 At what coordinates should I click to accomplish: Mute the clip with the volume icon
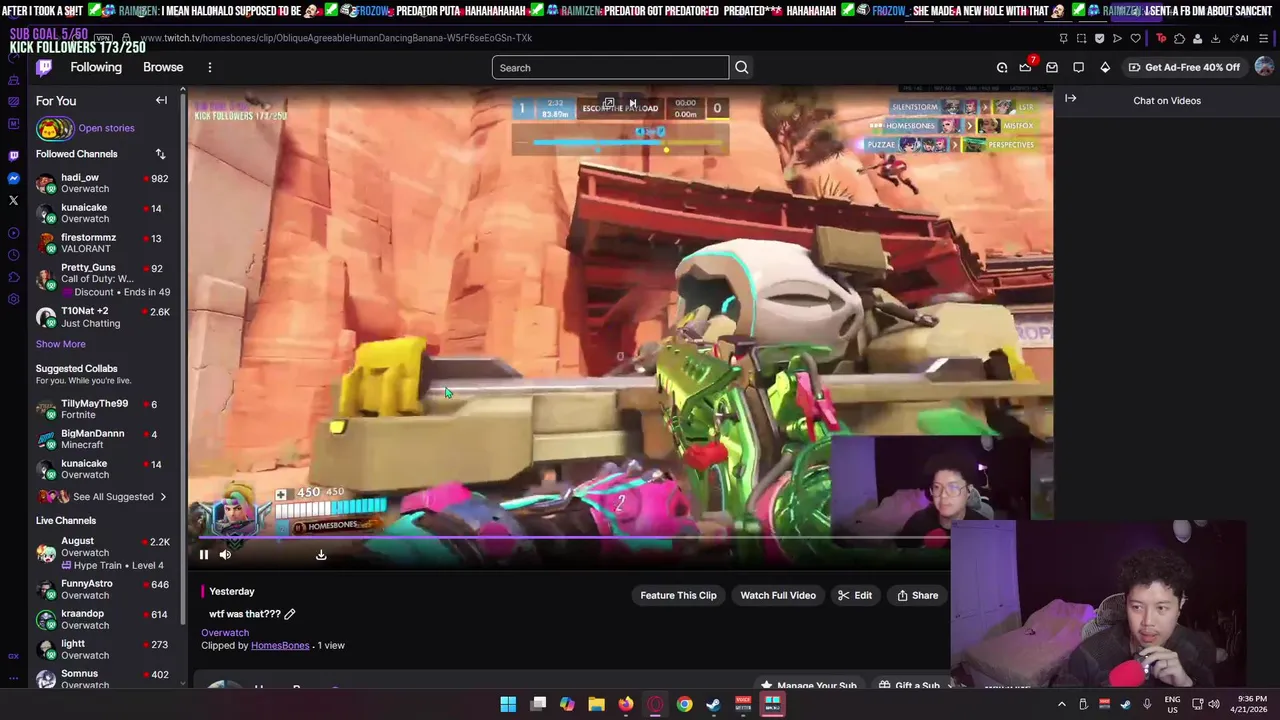tap(225, 554)
